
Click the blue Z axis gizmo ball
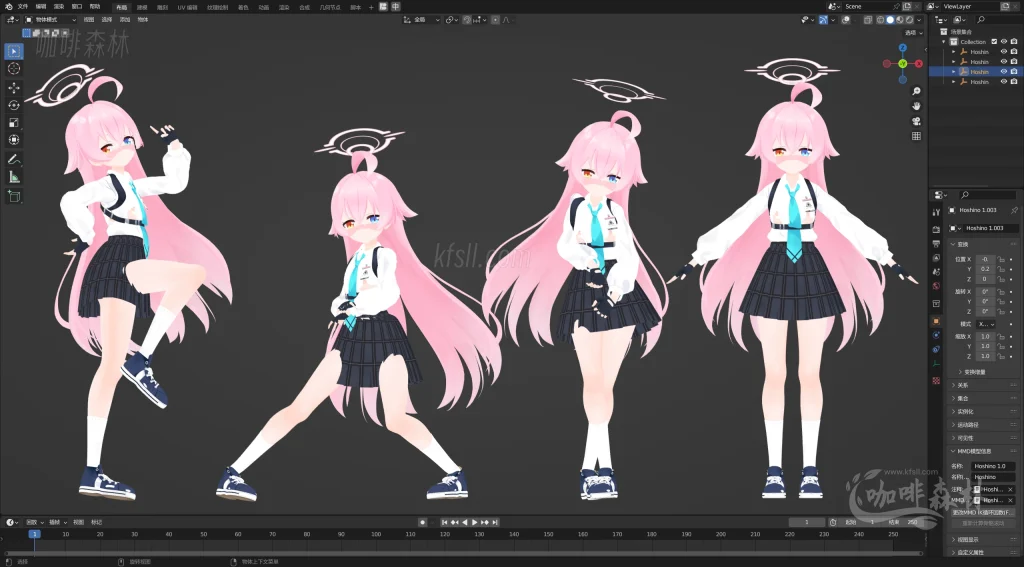[x=903, y=48]
